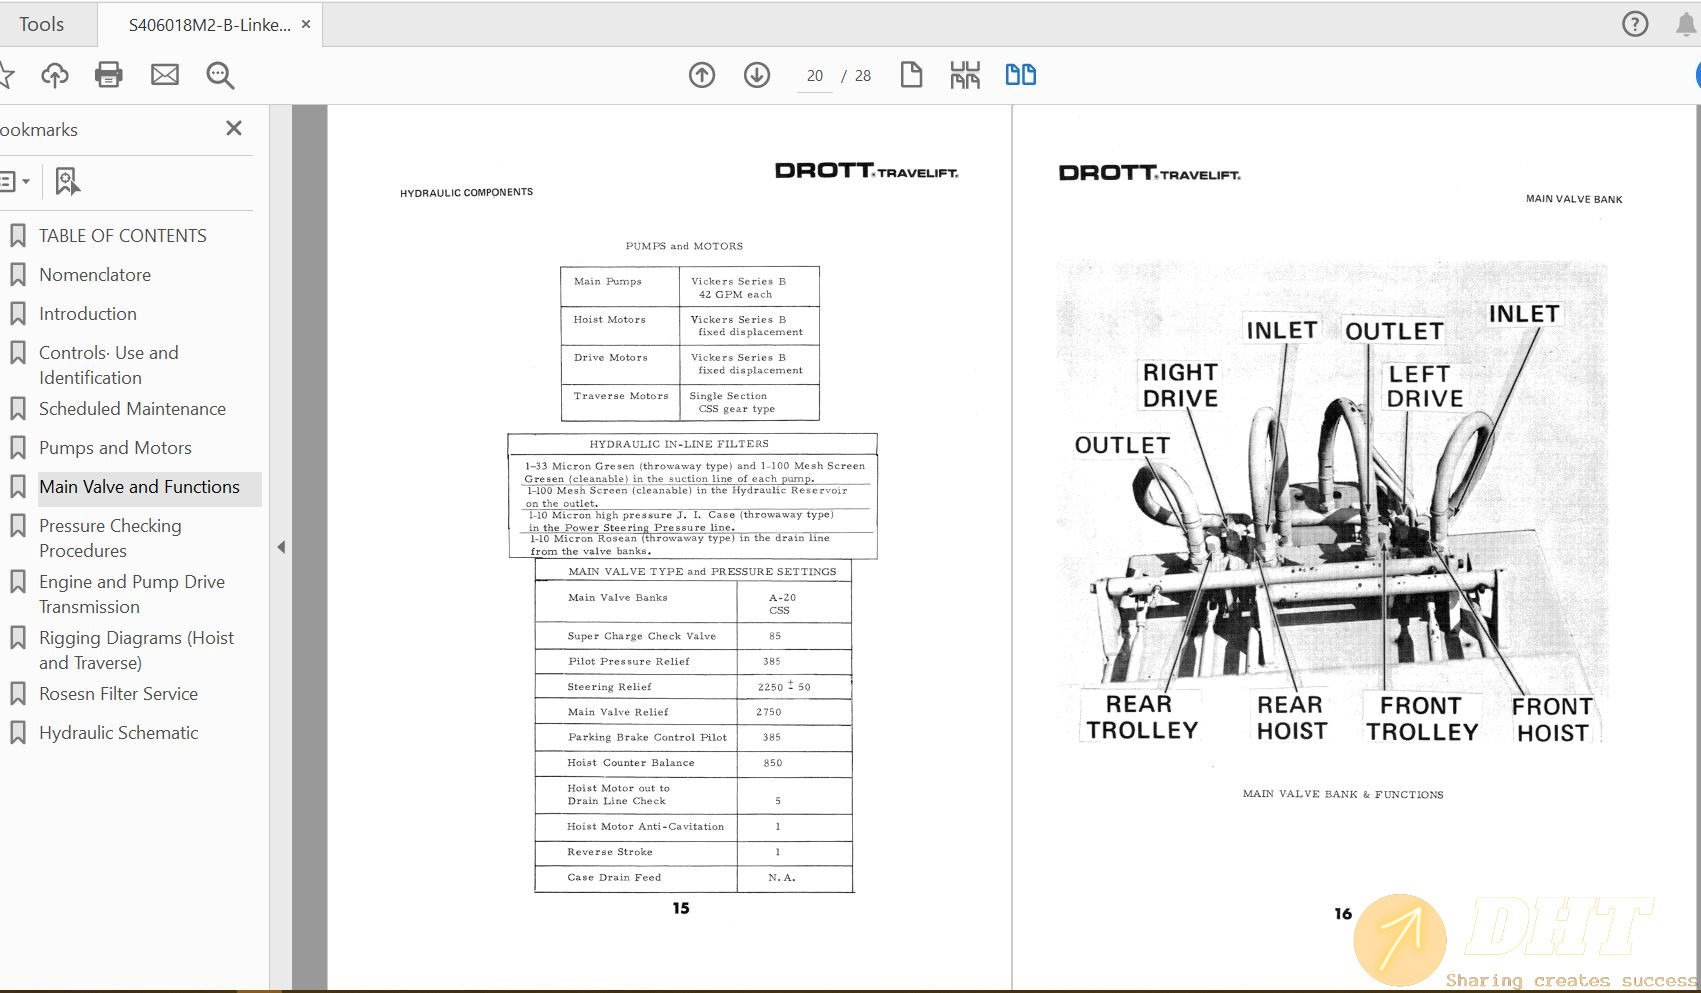This screenshot has width=1701, height=993.
Task: Switch to the Tools tab
Action: [x=40, y=23]
